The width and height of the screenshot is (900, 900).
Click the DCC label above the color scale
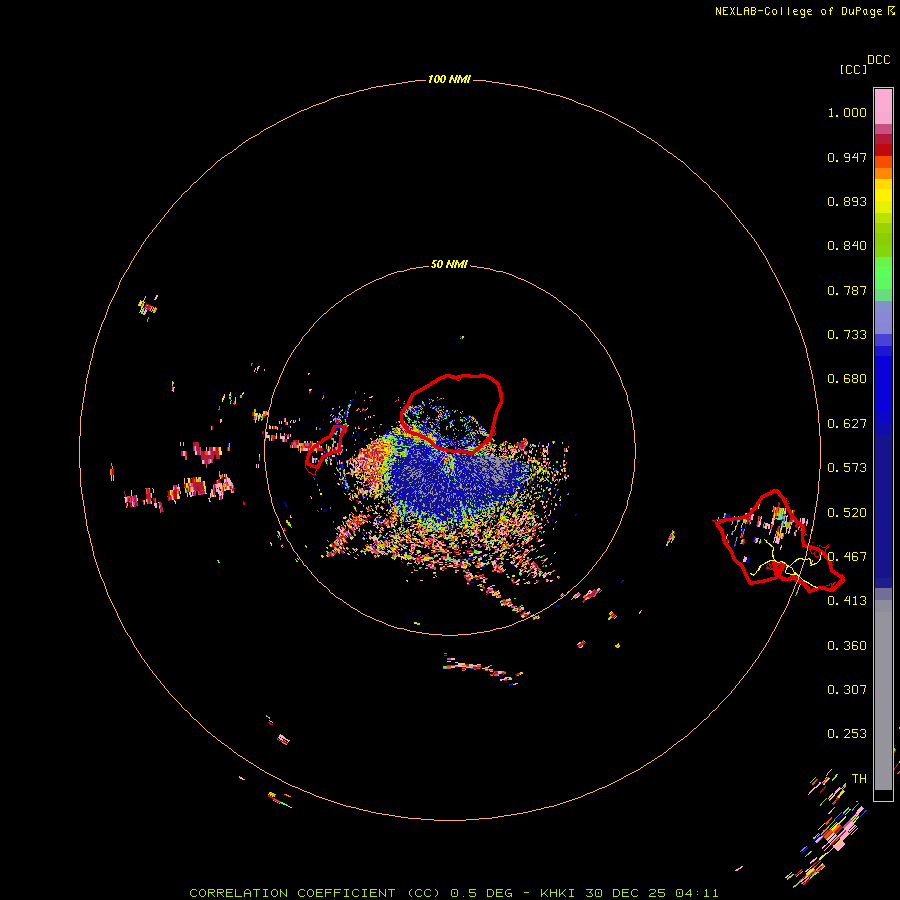(x=878, y=60)
